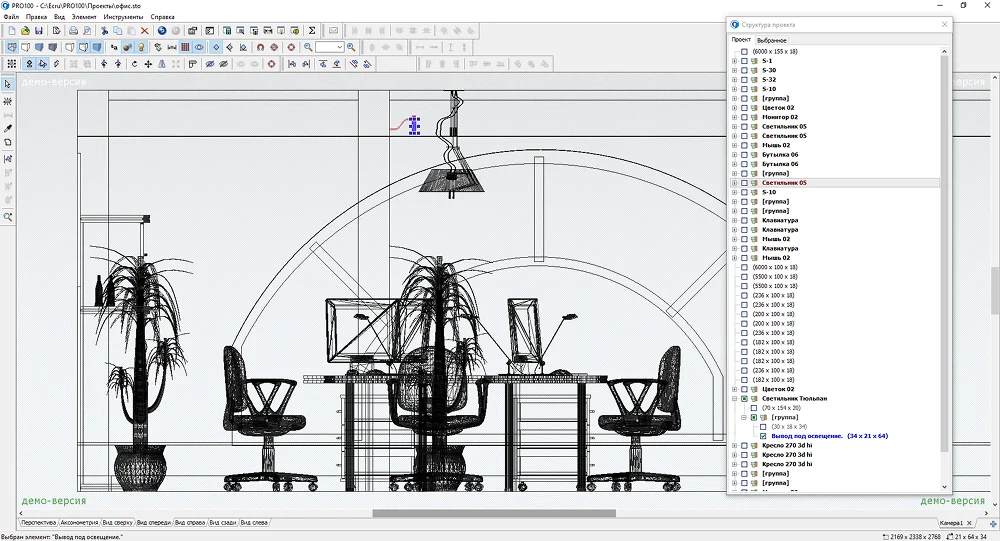This screenshot has height=541, width=1000.
Task: Check the box next to Бутылка 06
Action: pyautogui.click(x=744, y=155)
